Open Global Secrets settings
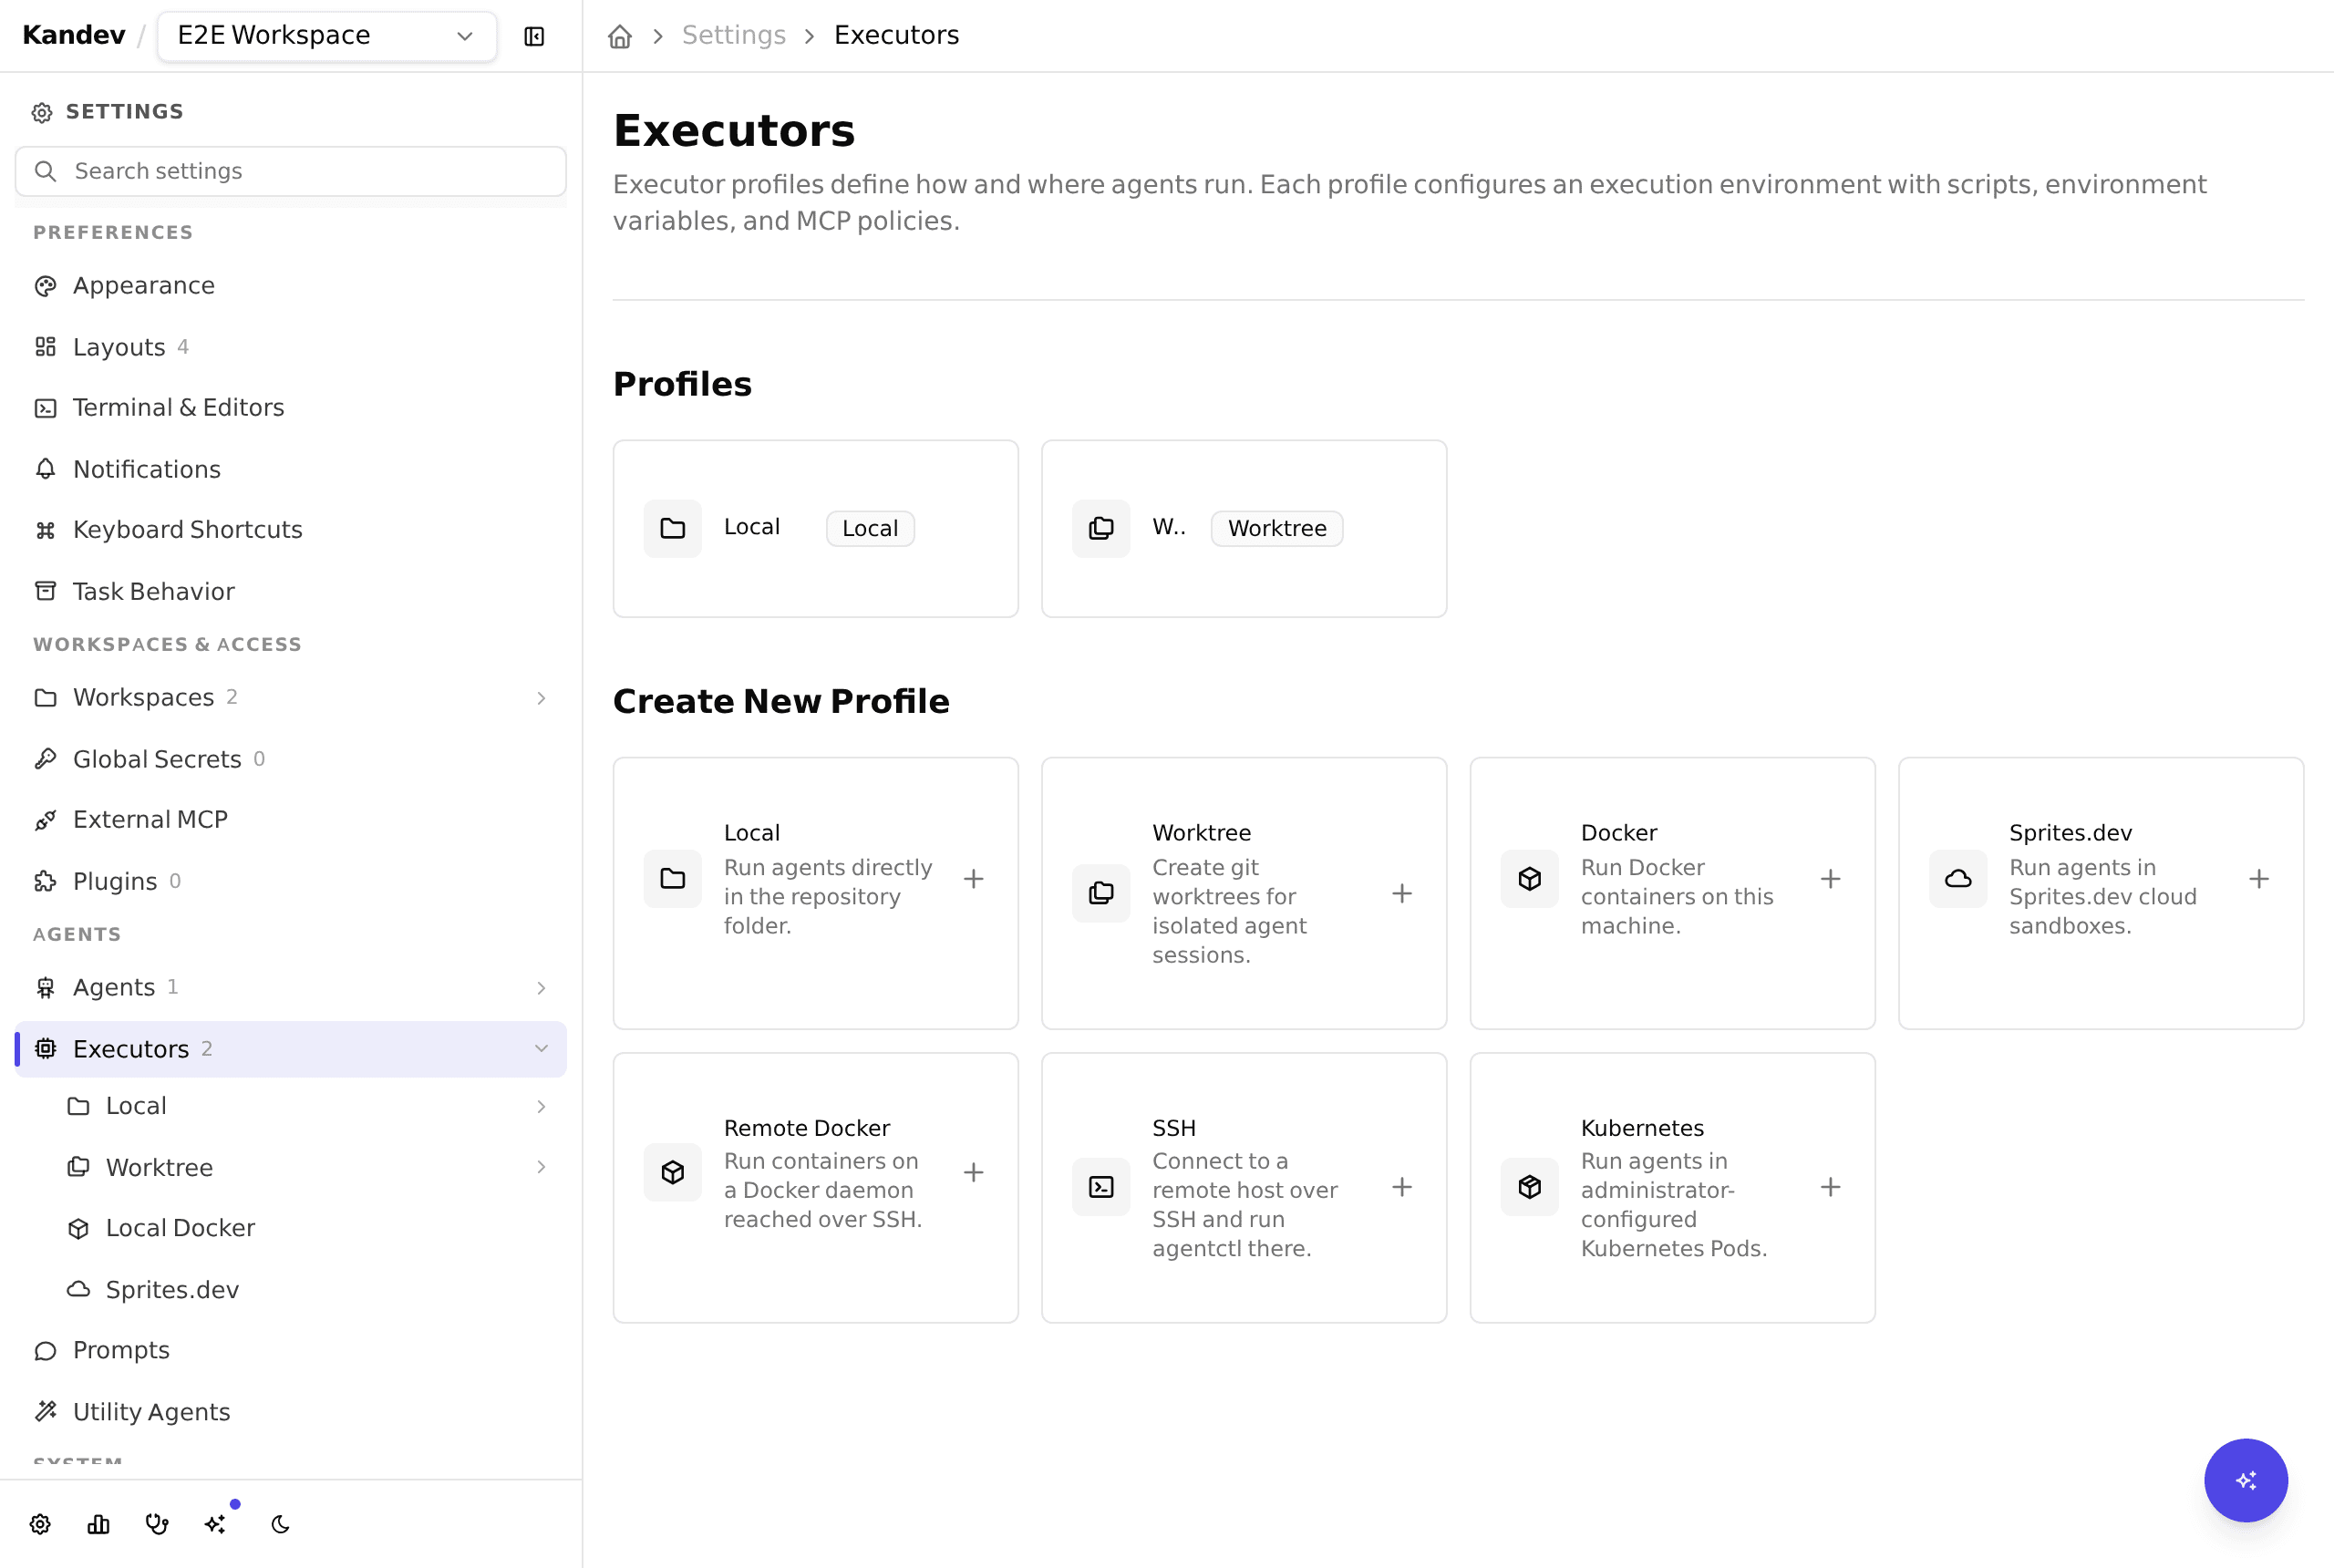 pos(291,759)
